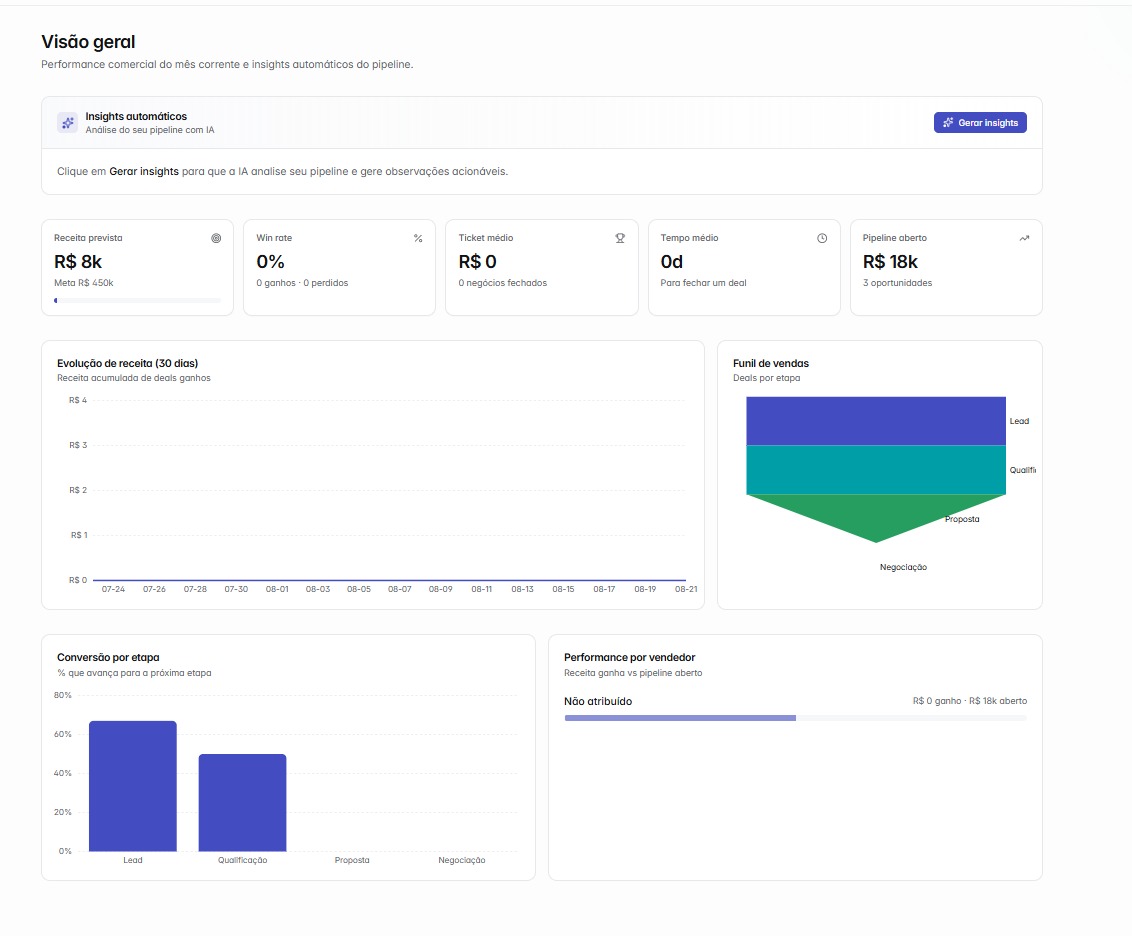Click the clock icon on Tempo médio card
The width and height of the screenshot is (1132, 936).
point(822,238)
